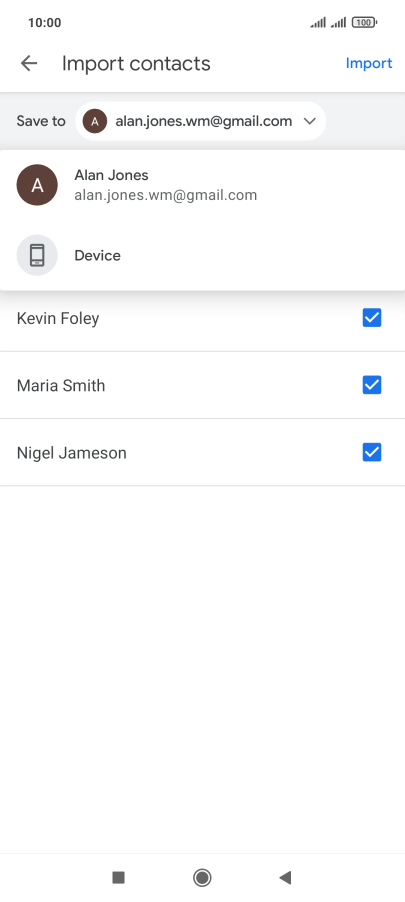Uncheck the Maria Smith checkbox
Image resolution: width=405 pixels, height=902 pixels.
pos(372,385)
